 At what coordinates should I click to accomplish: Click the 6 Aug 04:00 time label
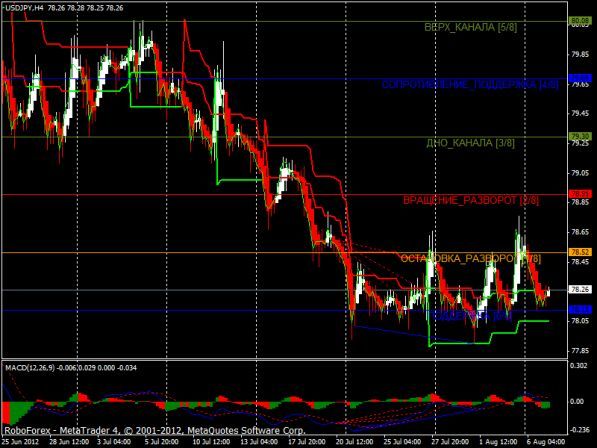tap(546, 442)
